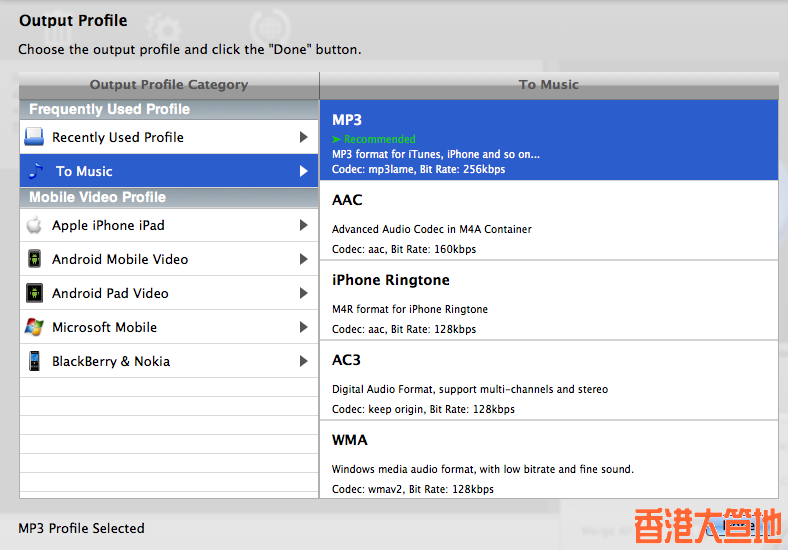Expand Apple iPhone iPad arrow

(303, 225)
